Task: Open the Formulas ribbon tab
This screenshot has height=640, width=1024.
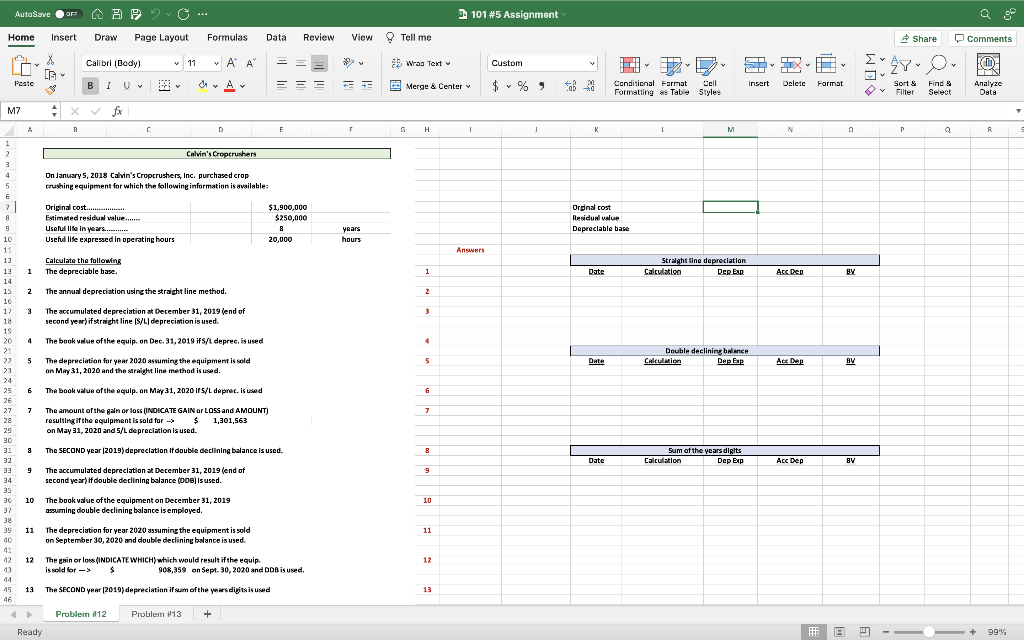Action: click(x=227, y=36)
